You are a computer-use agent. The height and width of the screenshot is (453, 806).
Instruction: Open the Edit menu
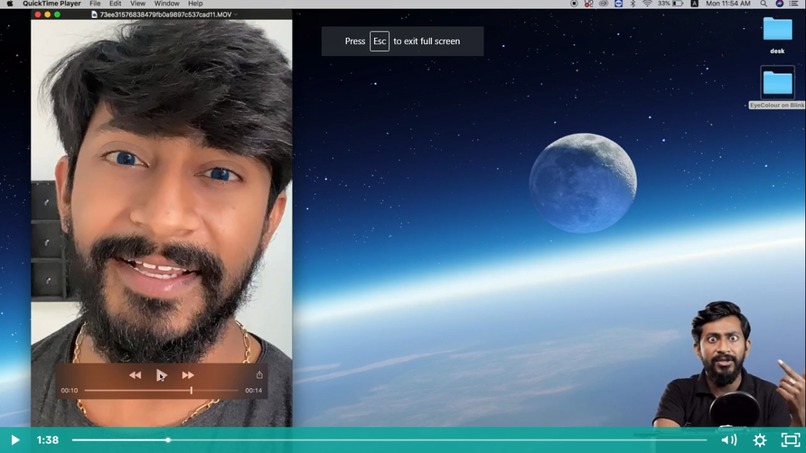coord(115,4)
